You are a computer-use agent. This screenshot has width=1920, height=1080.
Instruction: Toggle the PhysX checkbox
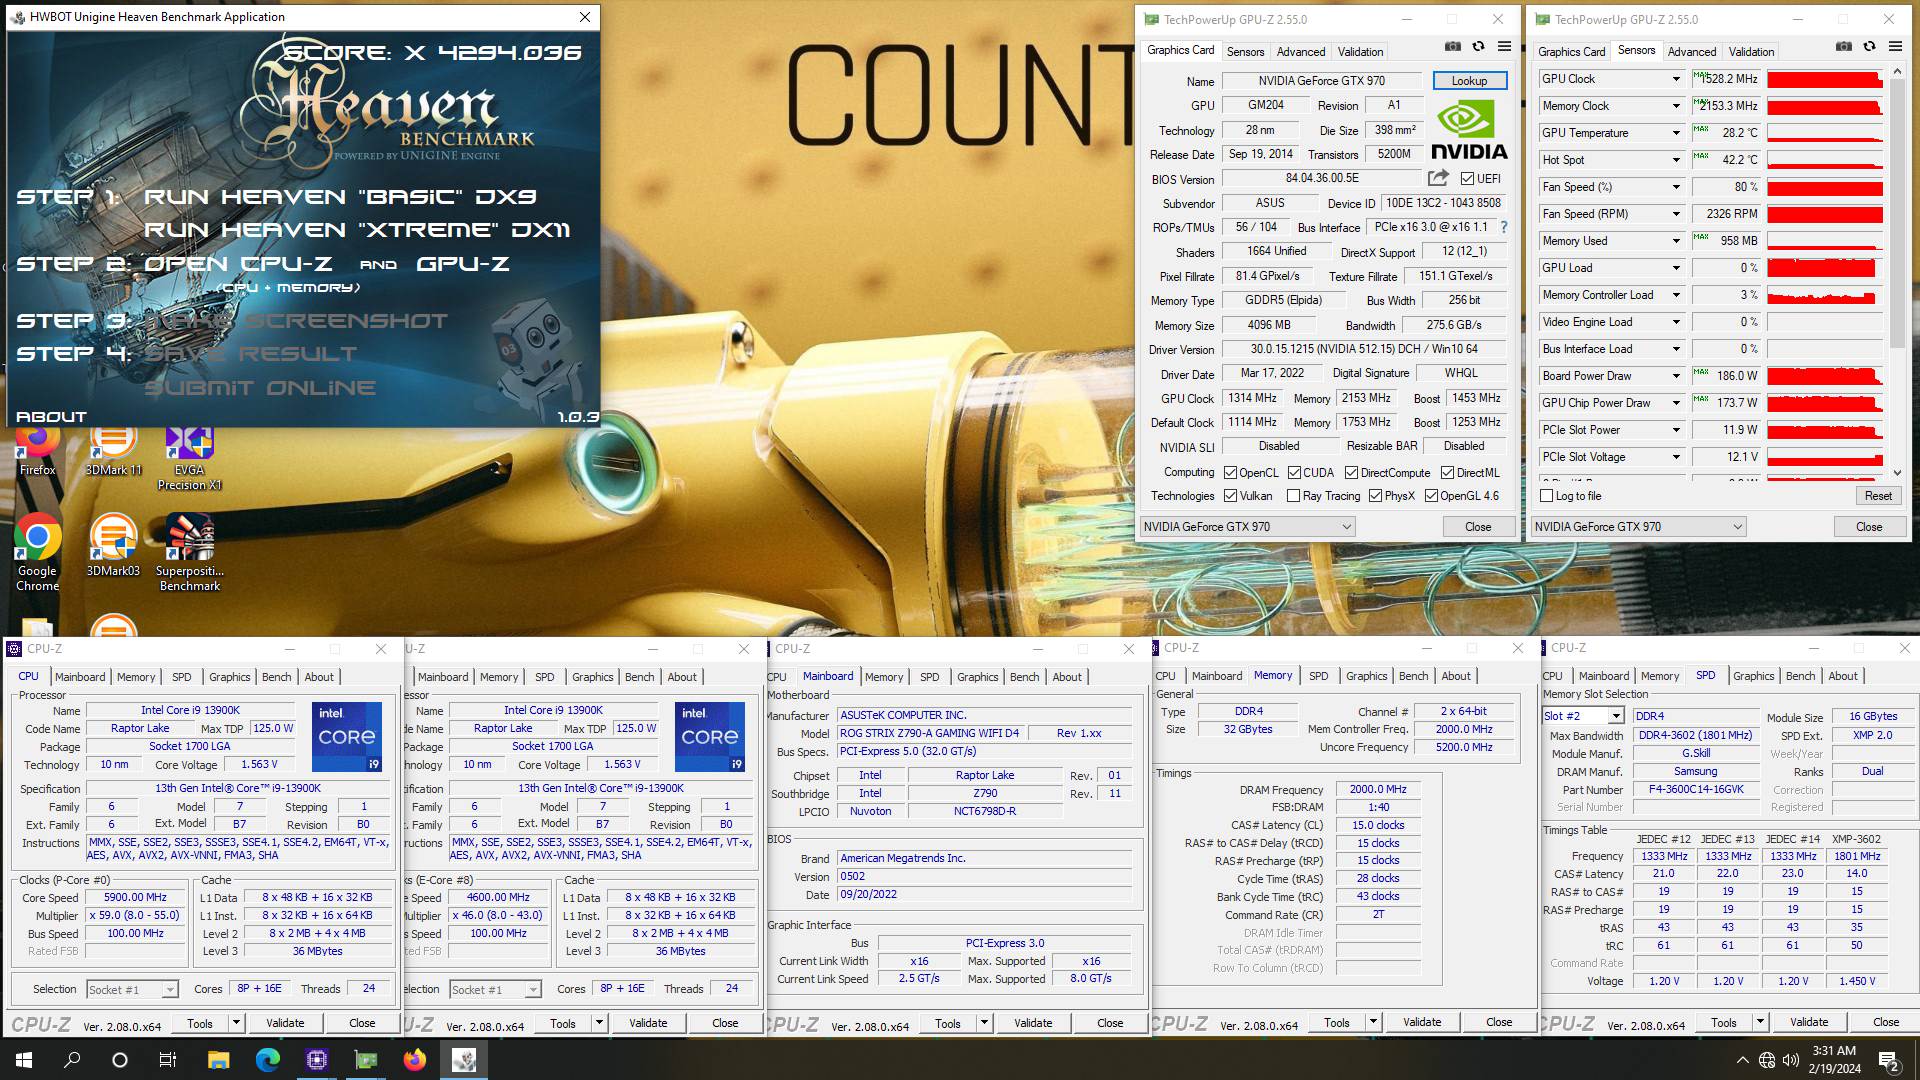tap(1375, 496)
